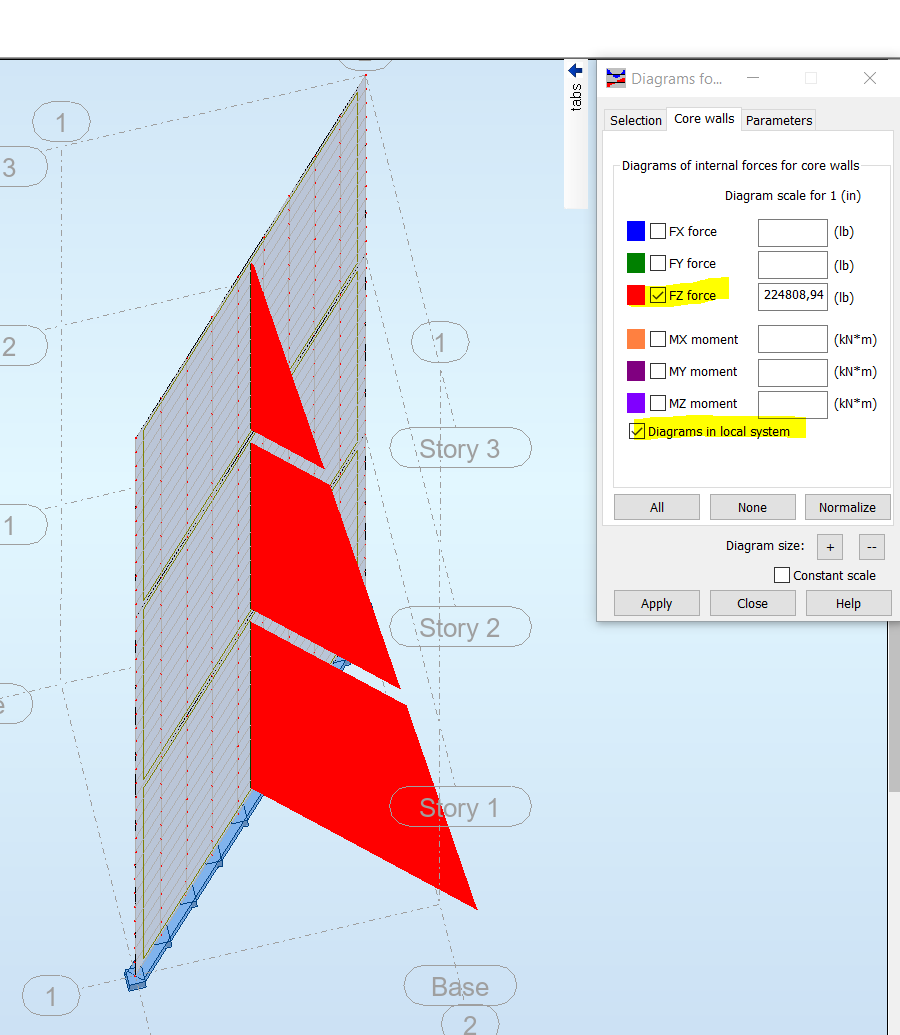Minimize the Diagrams dialog
900x1035 pixels.
coord(753,78)
